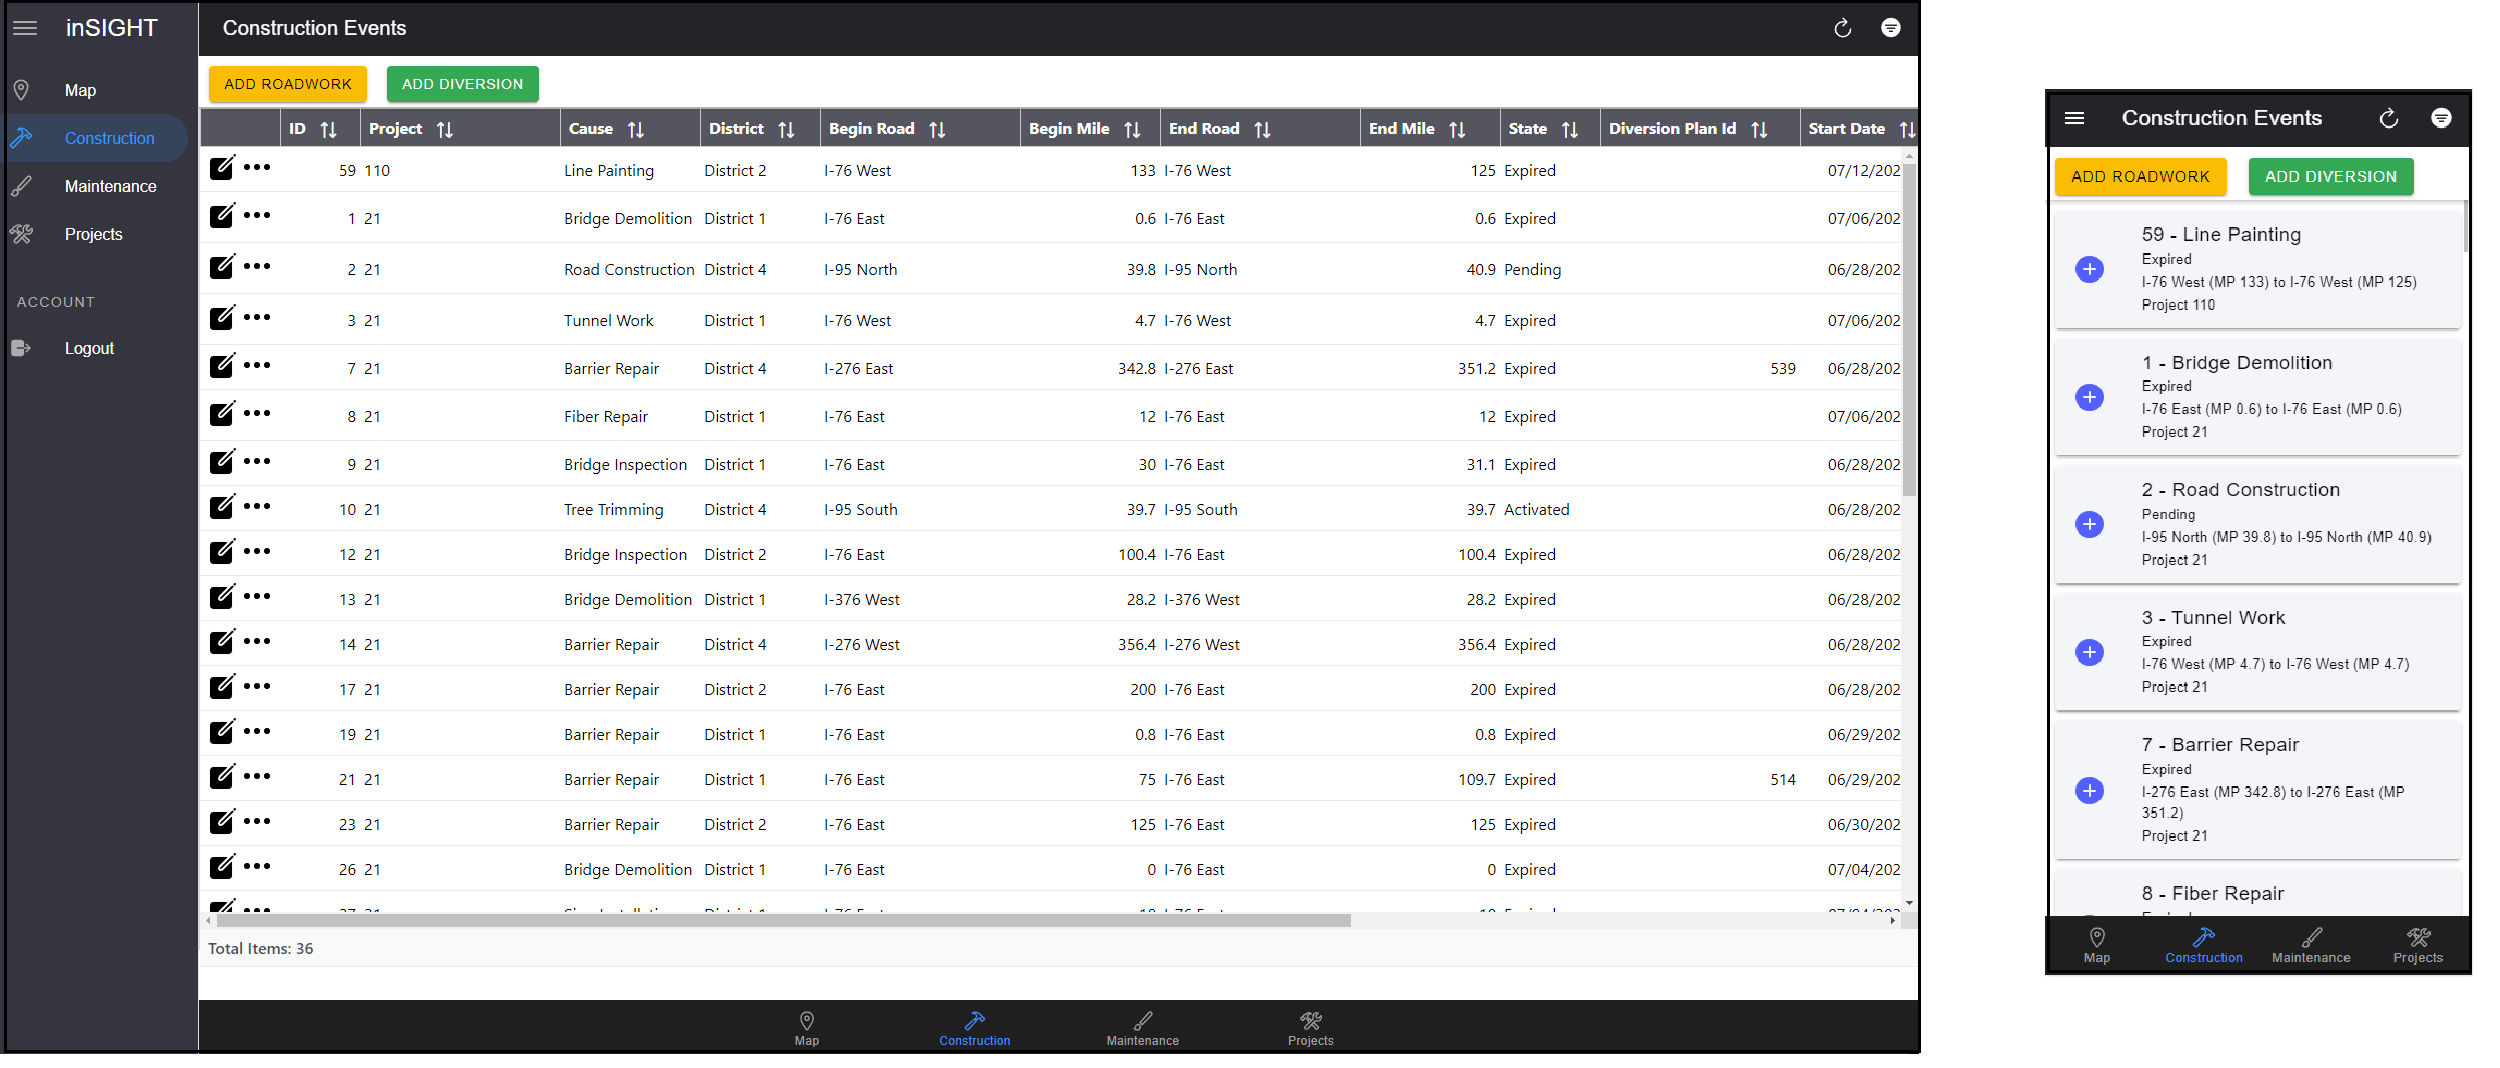Edit the event 10 Tree Trimming row
This screenshot has width=2500, height=1068.
(x=222, y=506)
